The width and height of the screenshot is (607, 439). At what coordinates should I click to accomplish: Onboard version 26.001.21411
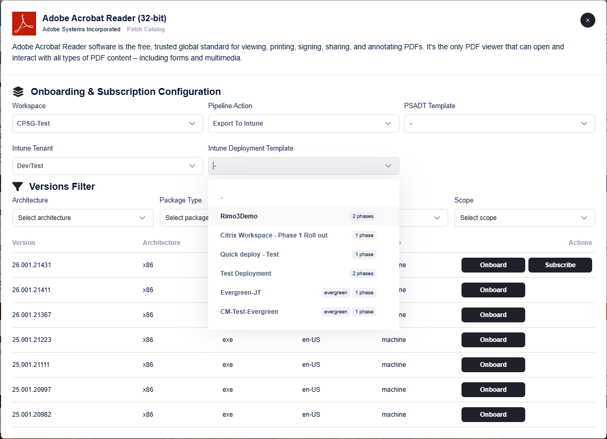point(493,290)
